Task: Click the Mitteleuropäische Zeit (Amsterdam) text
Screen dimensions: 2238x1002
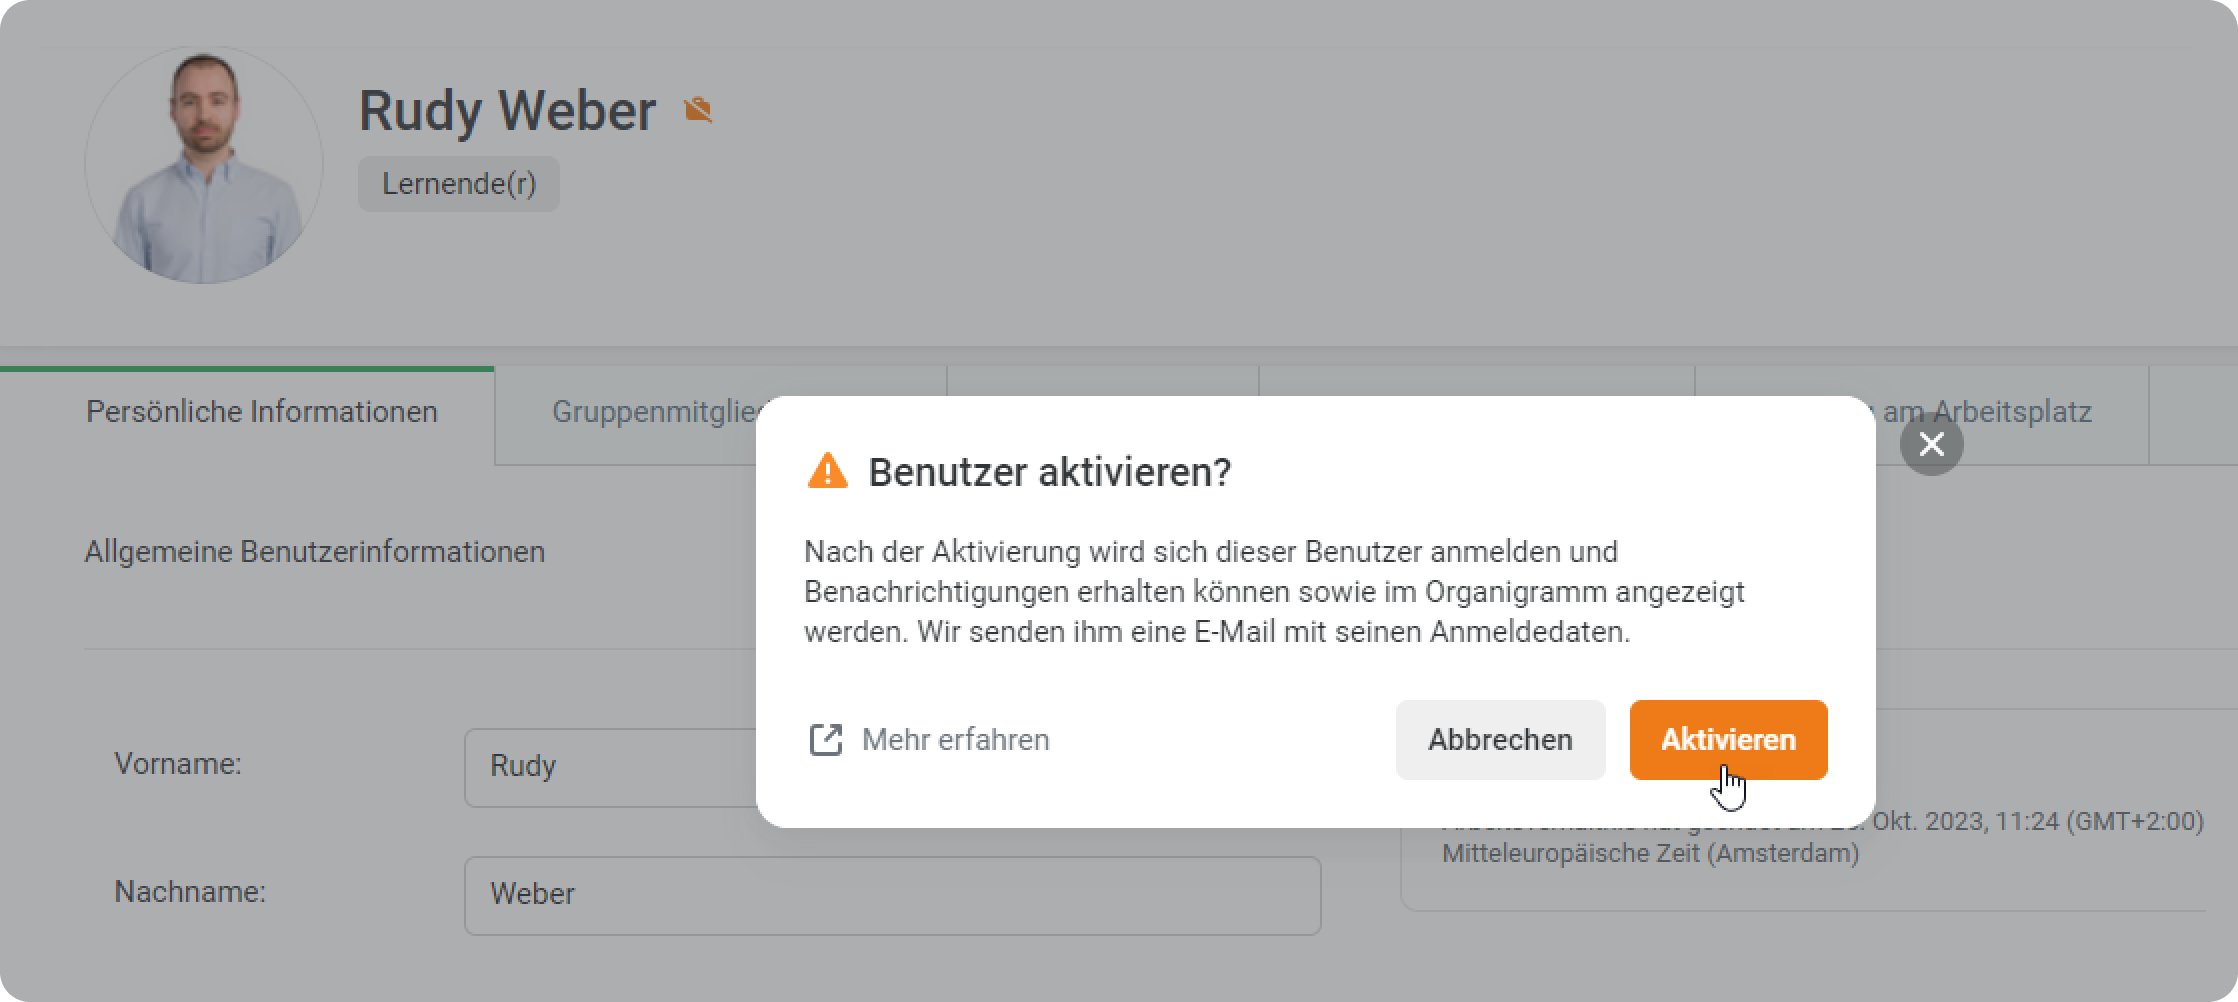Action: [x=1650, y=854]
